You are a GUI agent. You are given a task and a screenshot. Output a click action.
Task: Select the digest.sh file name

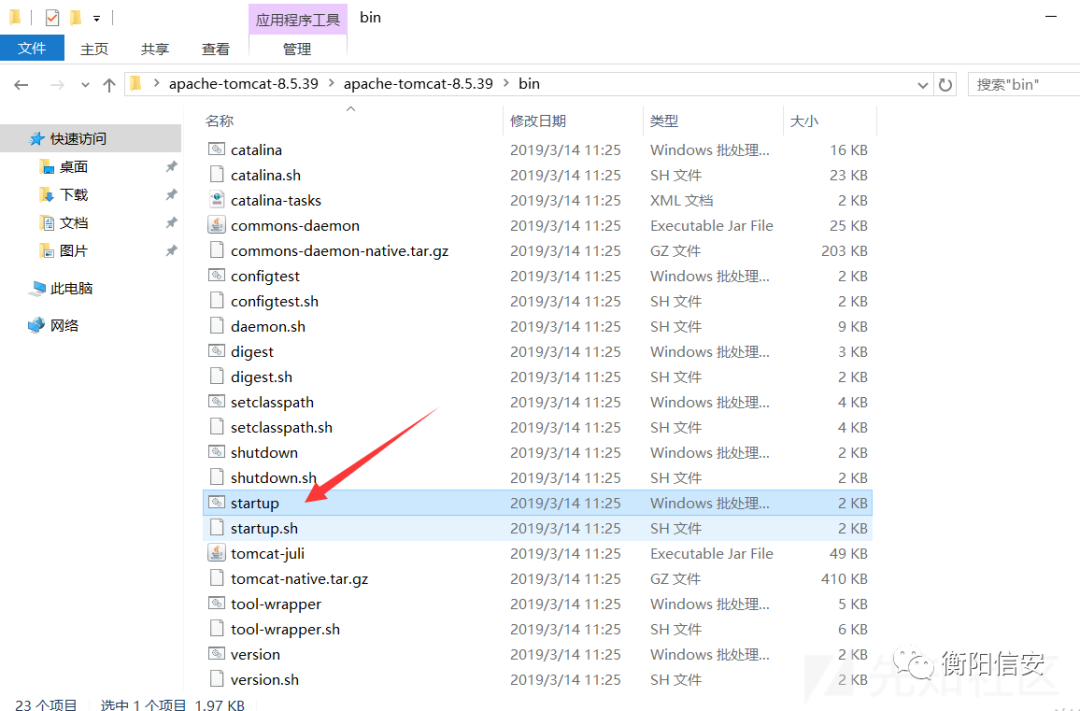pyautogui.click(x=261, y=377)
